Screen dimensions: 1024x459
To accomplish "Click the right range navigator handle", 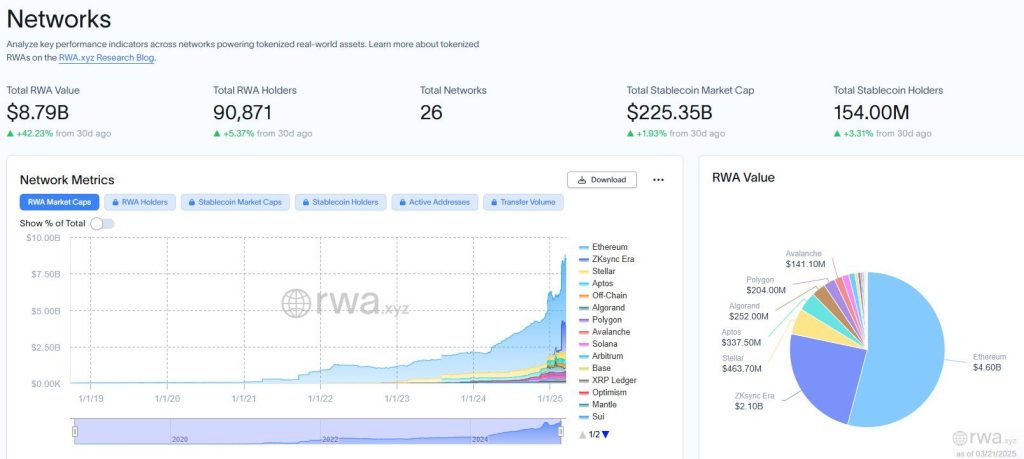I will (560, 432).
